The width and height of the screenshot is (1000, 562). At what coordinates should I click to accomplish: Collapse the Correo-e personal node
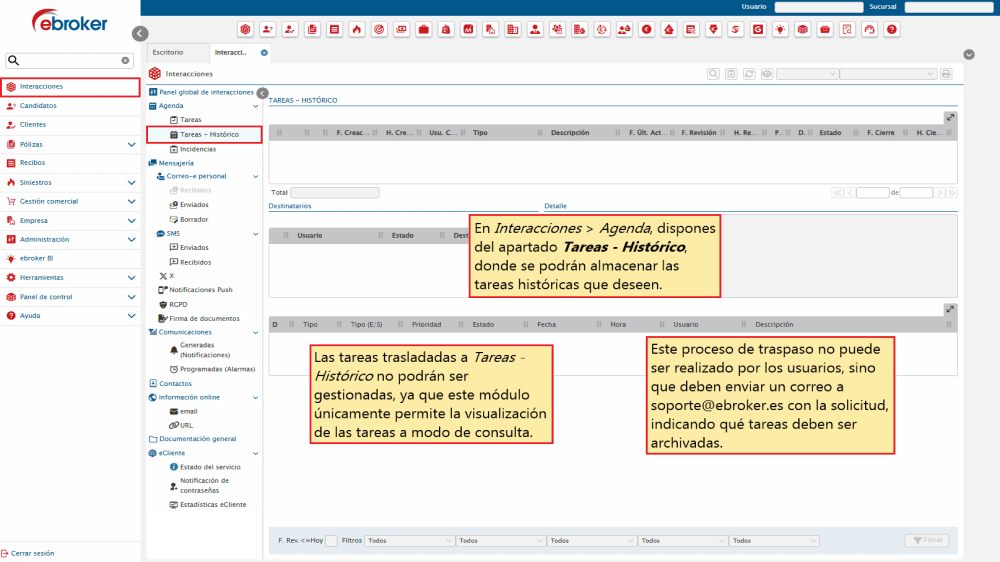click(256, 177)
